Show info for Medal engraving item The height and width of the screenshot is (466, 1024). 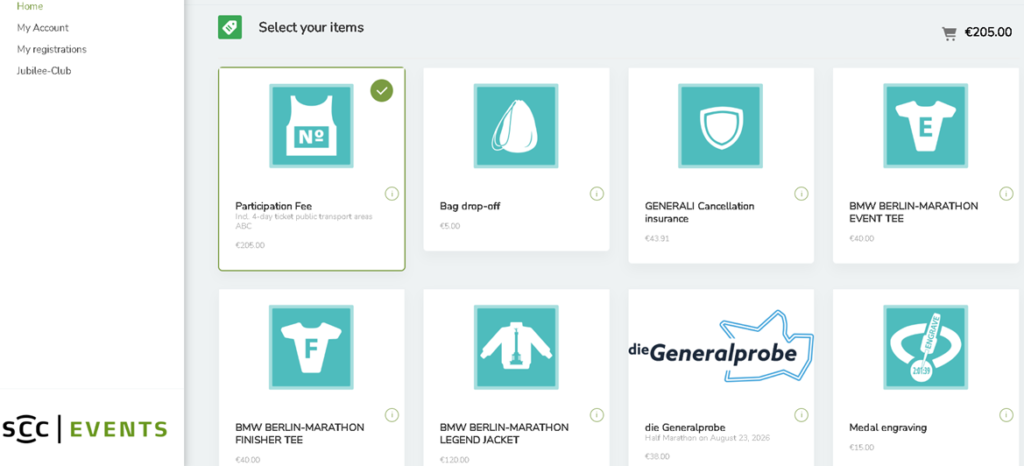tap(1006, 415)
